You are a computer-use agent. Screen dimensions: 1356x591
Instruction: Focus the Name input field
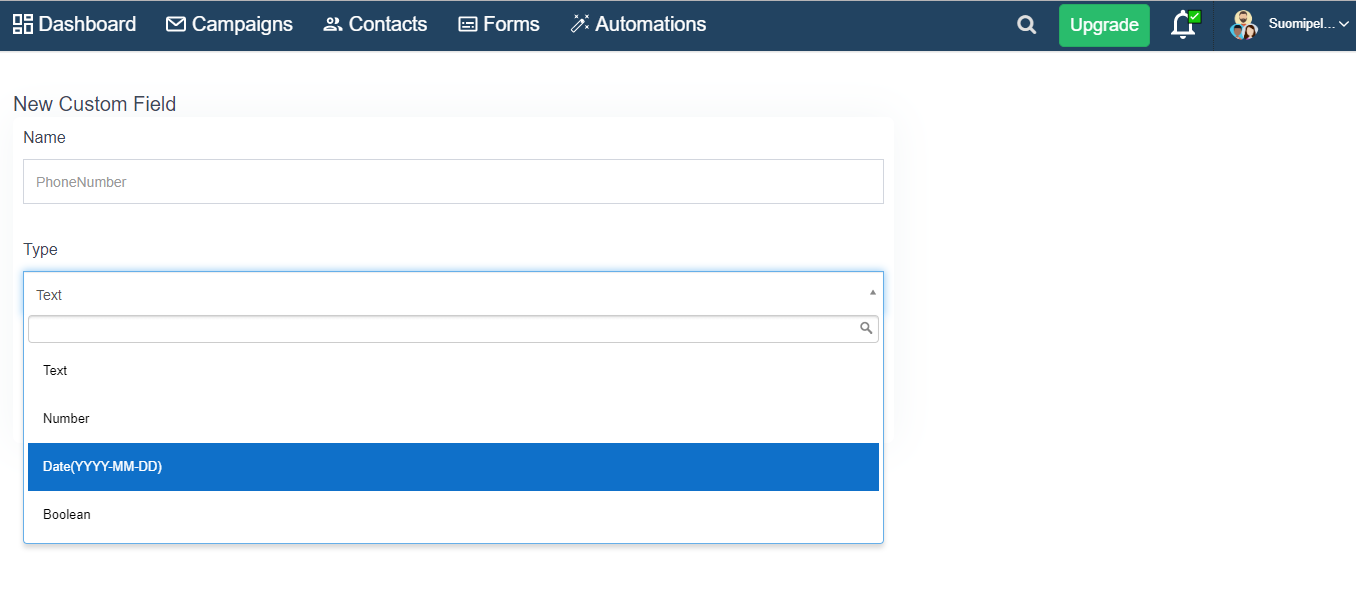coord(453,182)
